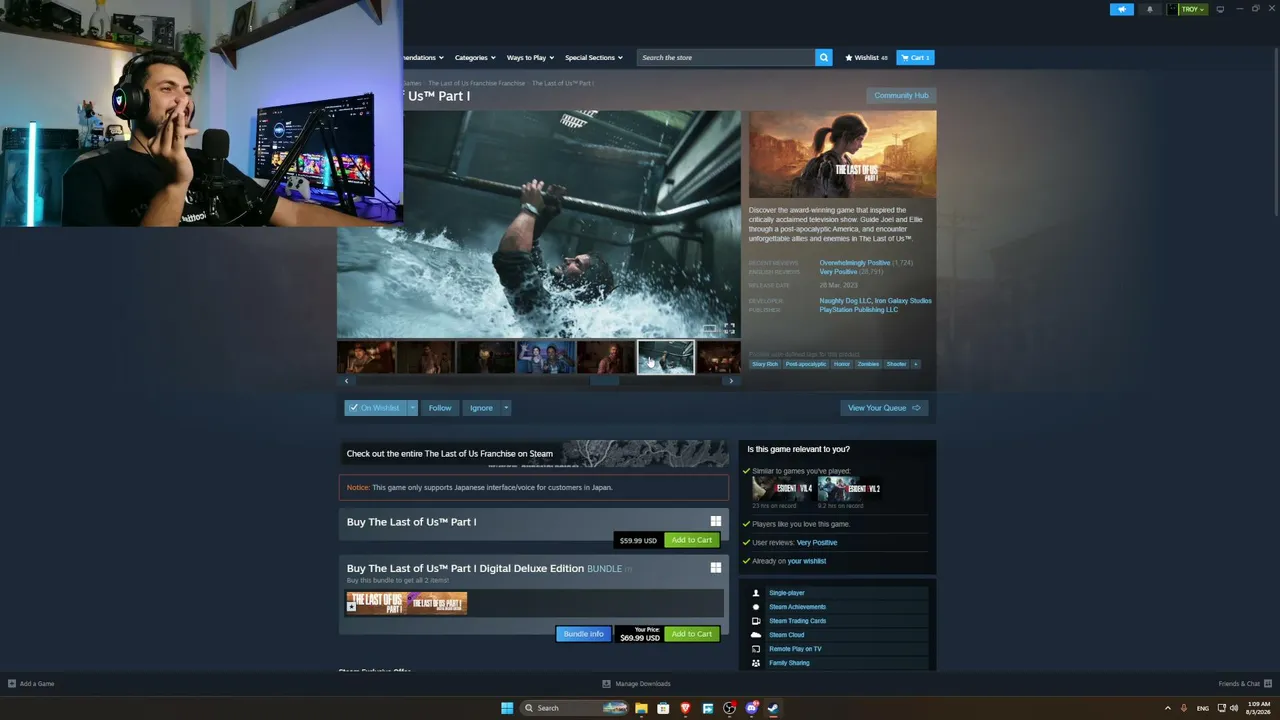Select the highlighted flooding water thumbnail
The width and height of the screenshot is (1280, 720).
pos(666,357)
